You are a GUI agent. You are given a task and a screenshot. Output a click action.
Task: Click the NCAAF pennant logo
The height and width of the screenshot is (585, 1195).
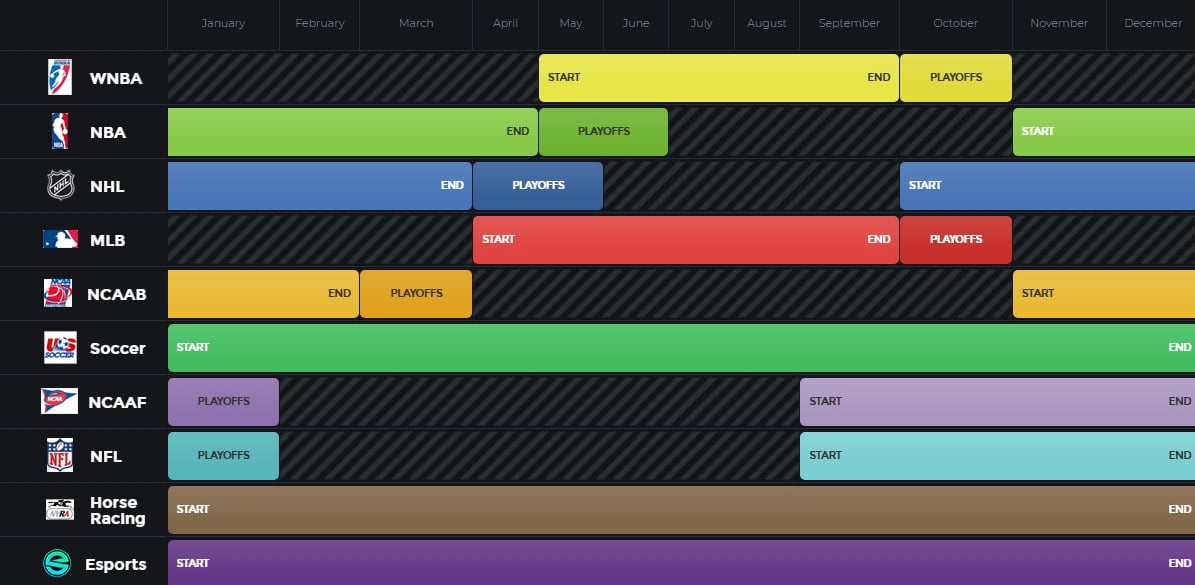[59, 401]
